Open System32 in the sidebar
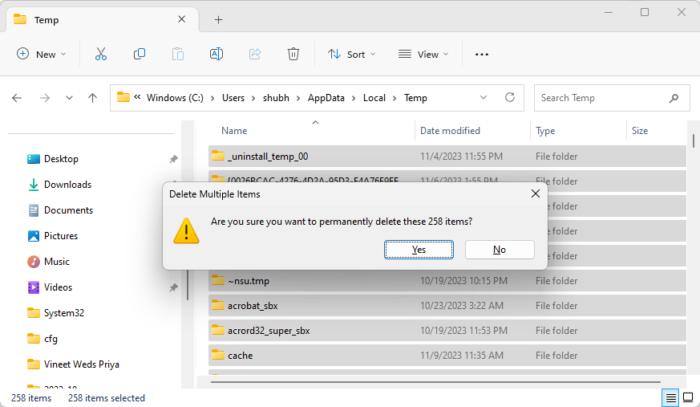 [64, 313]
